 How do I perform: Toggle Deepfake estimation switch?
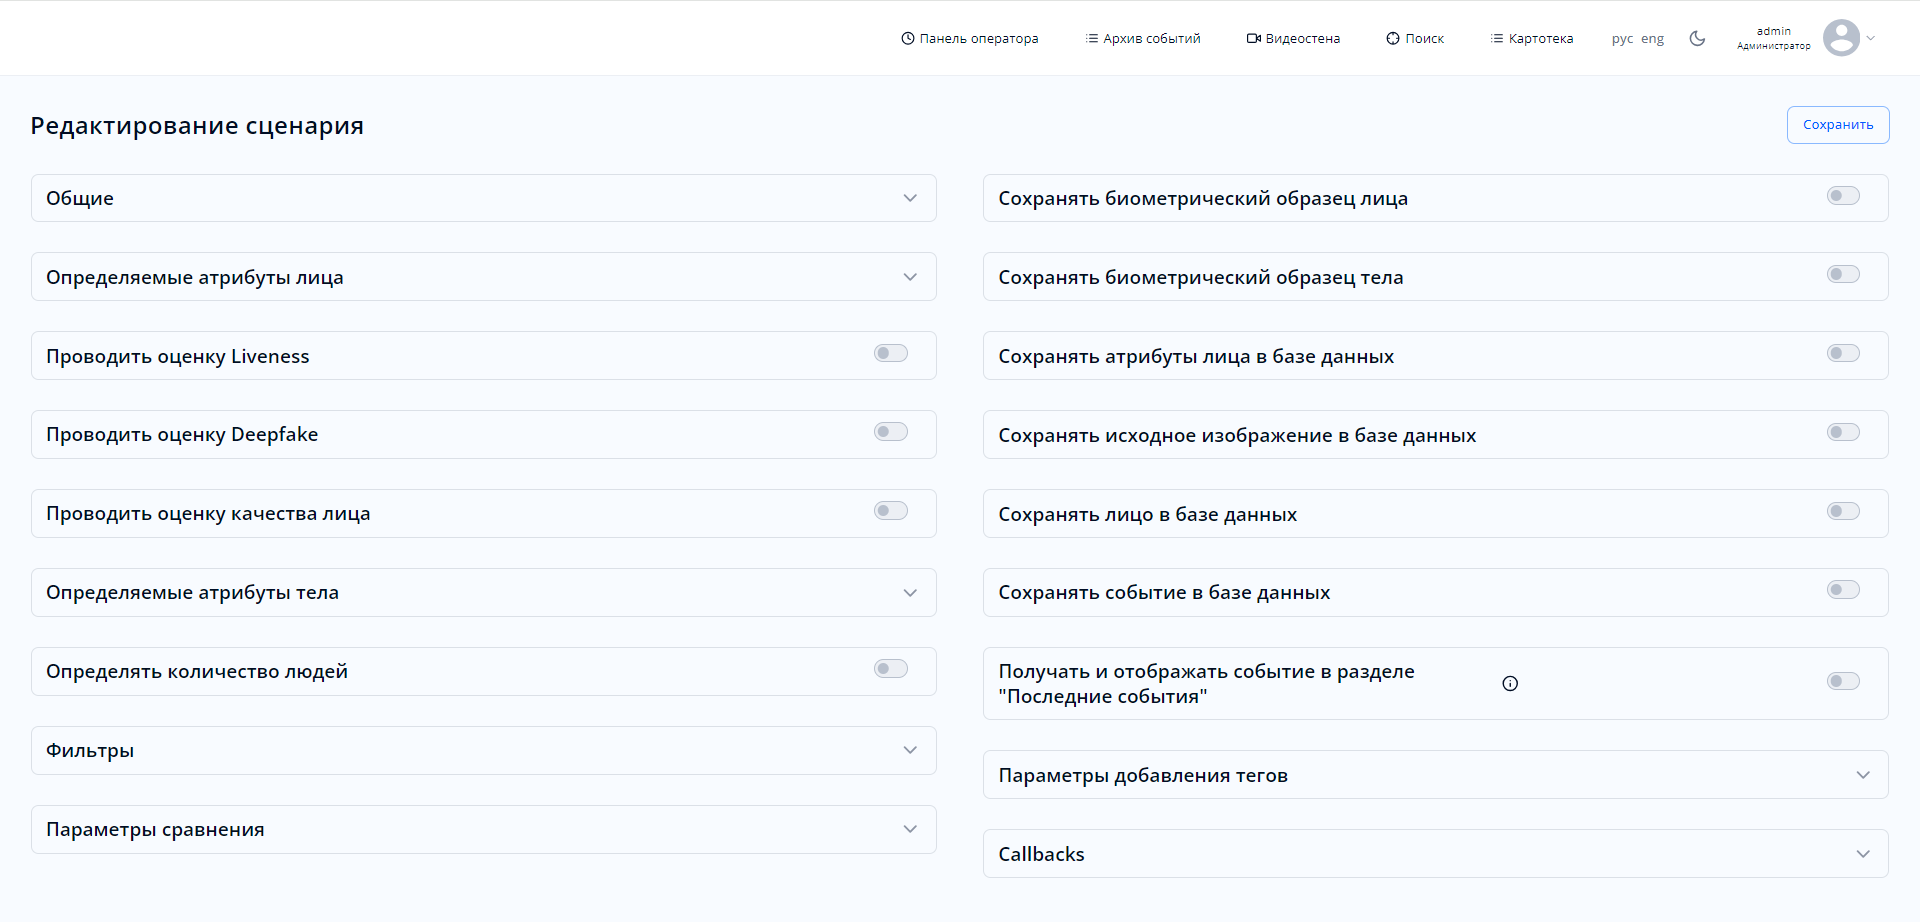point(890,432)
